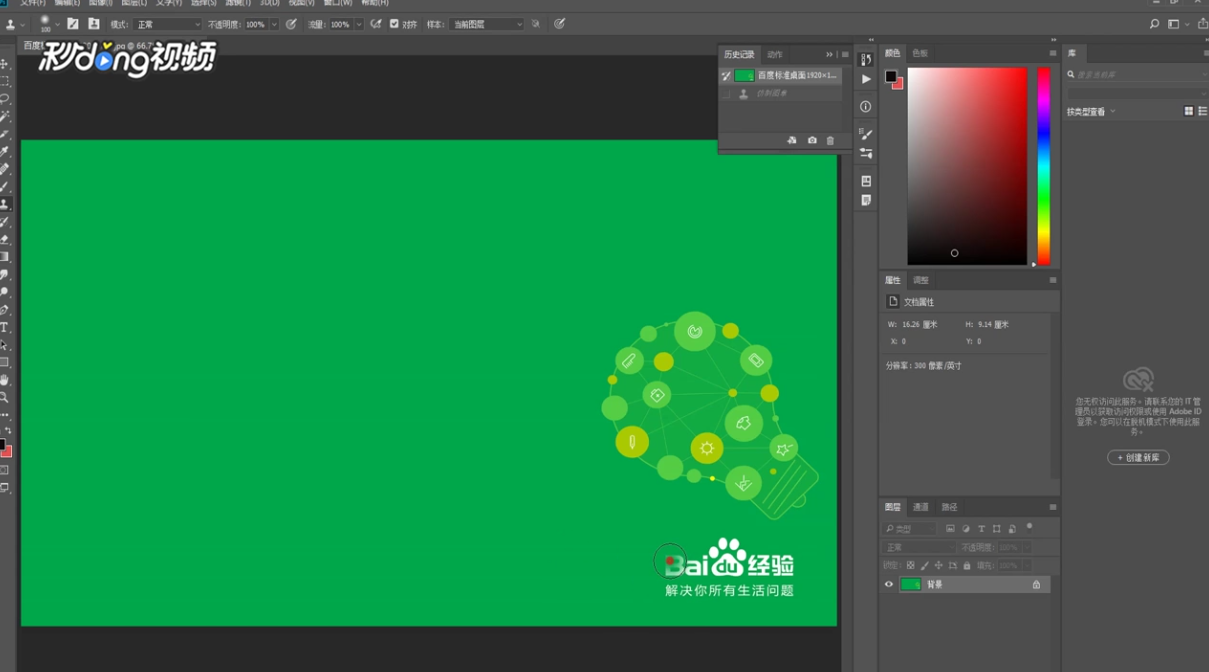The width and height of the screenshot is (1209, 672).
Task: Turn layer filtering on or off switch
Action: pos(1029,527)
